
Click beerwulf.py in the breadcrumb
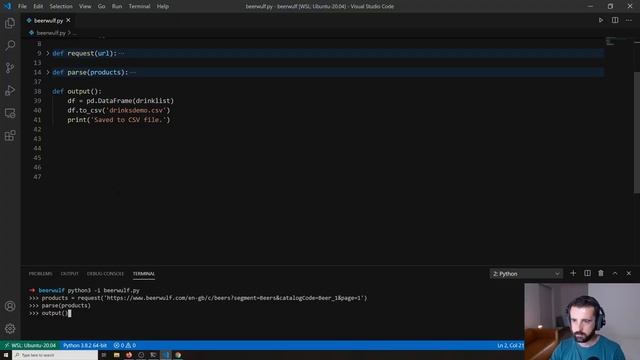pyautogui.click(x=51, y=33)
